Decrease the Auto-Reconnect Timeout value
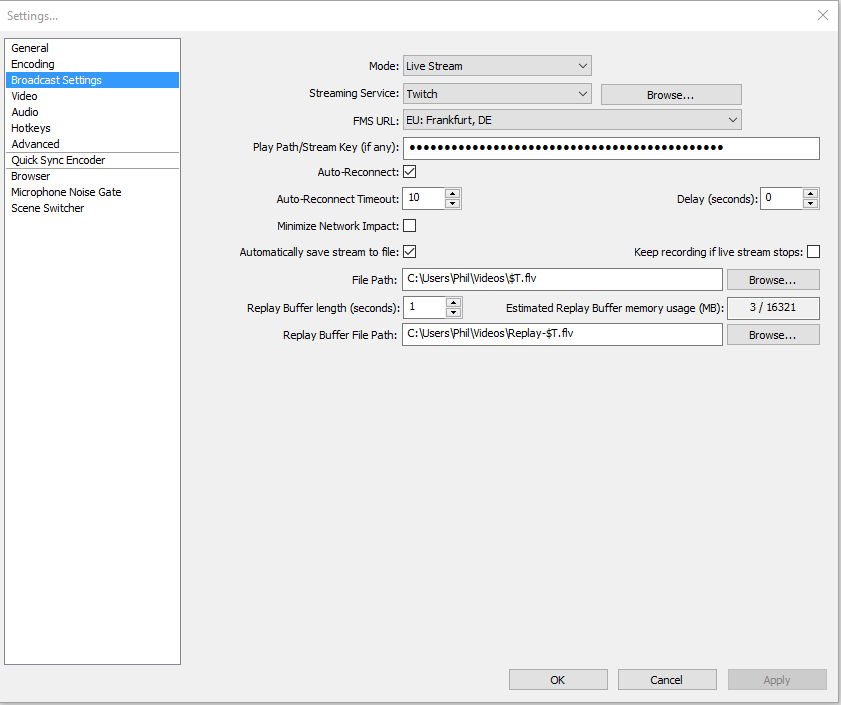Image resolution: width=841 pixels, height=705 pixels. [x=453, y=203]
